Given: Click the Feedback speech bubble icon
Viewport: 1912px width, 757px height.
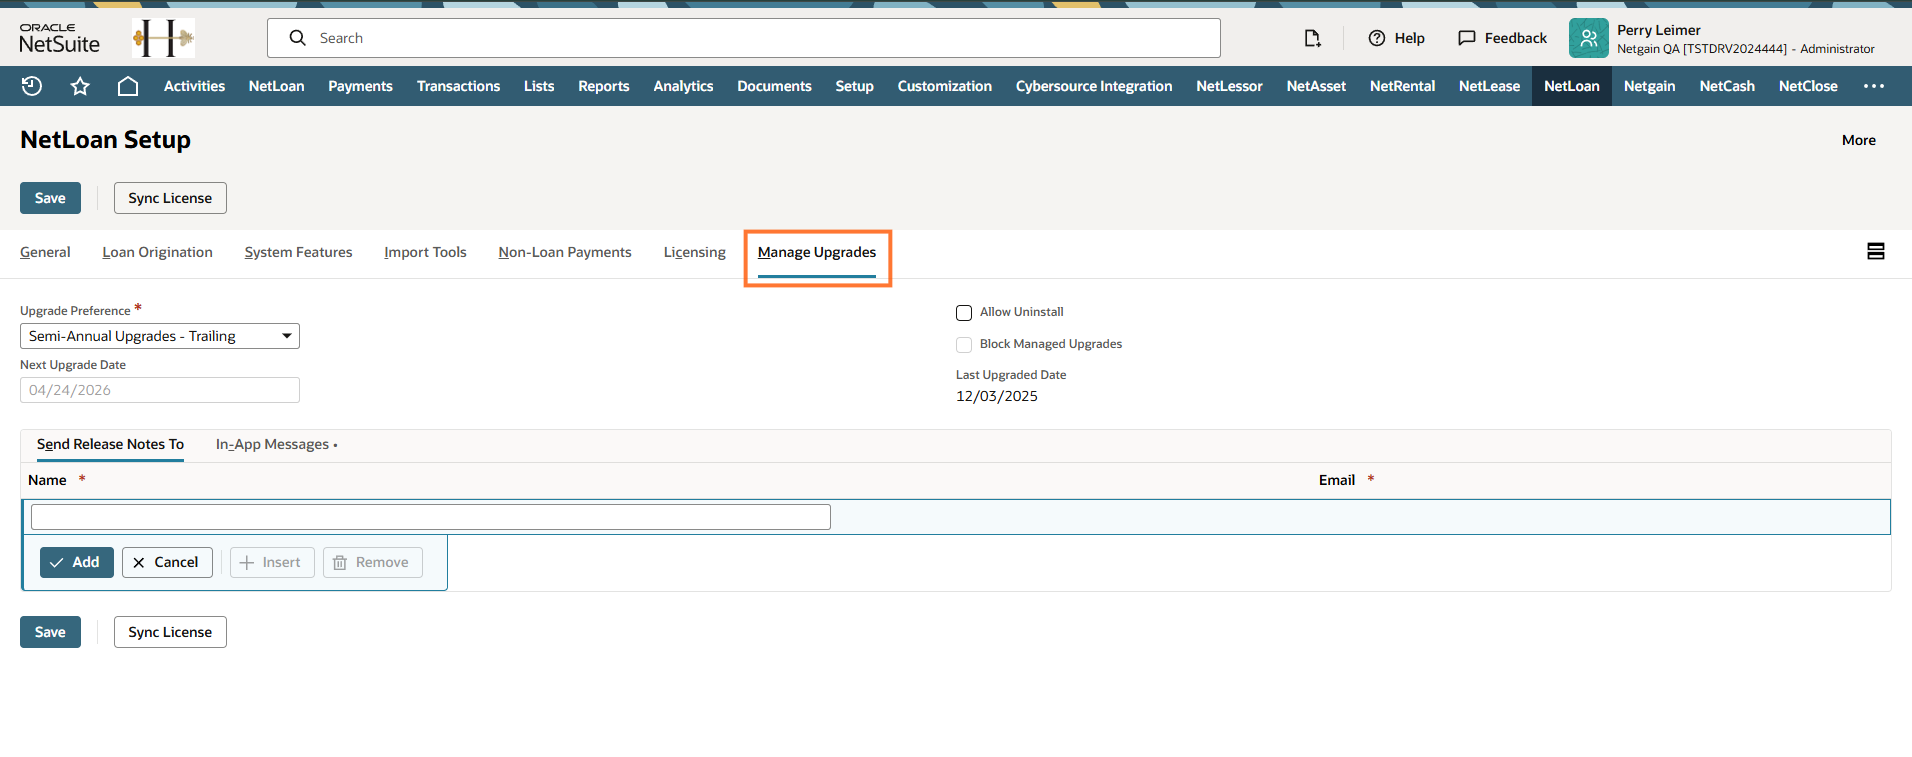Looking at the screenshot, I should [1467, 38].
